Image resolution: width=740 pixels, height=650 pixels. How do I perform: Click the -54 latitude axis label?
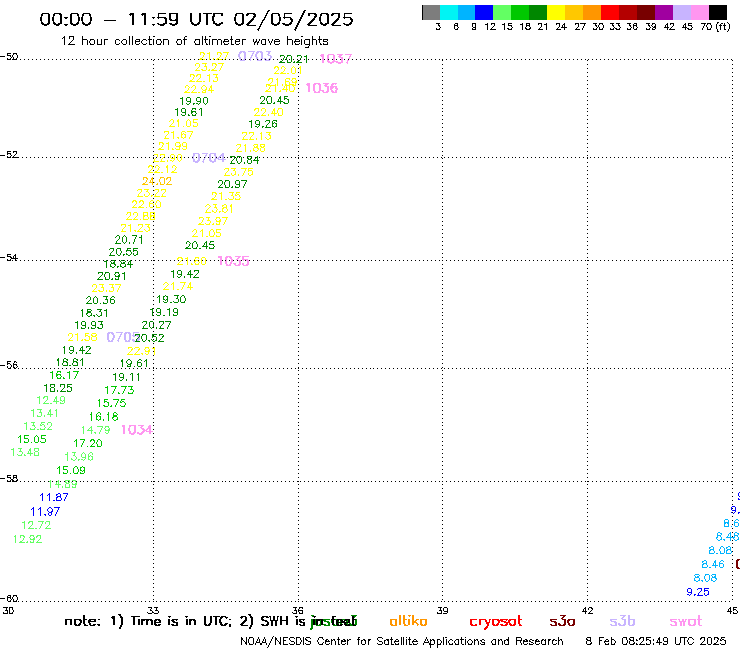click(x=9, y=258)
